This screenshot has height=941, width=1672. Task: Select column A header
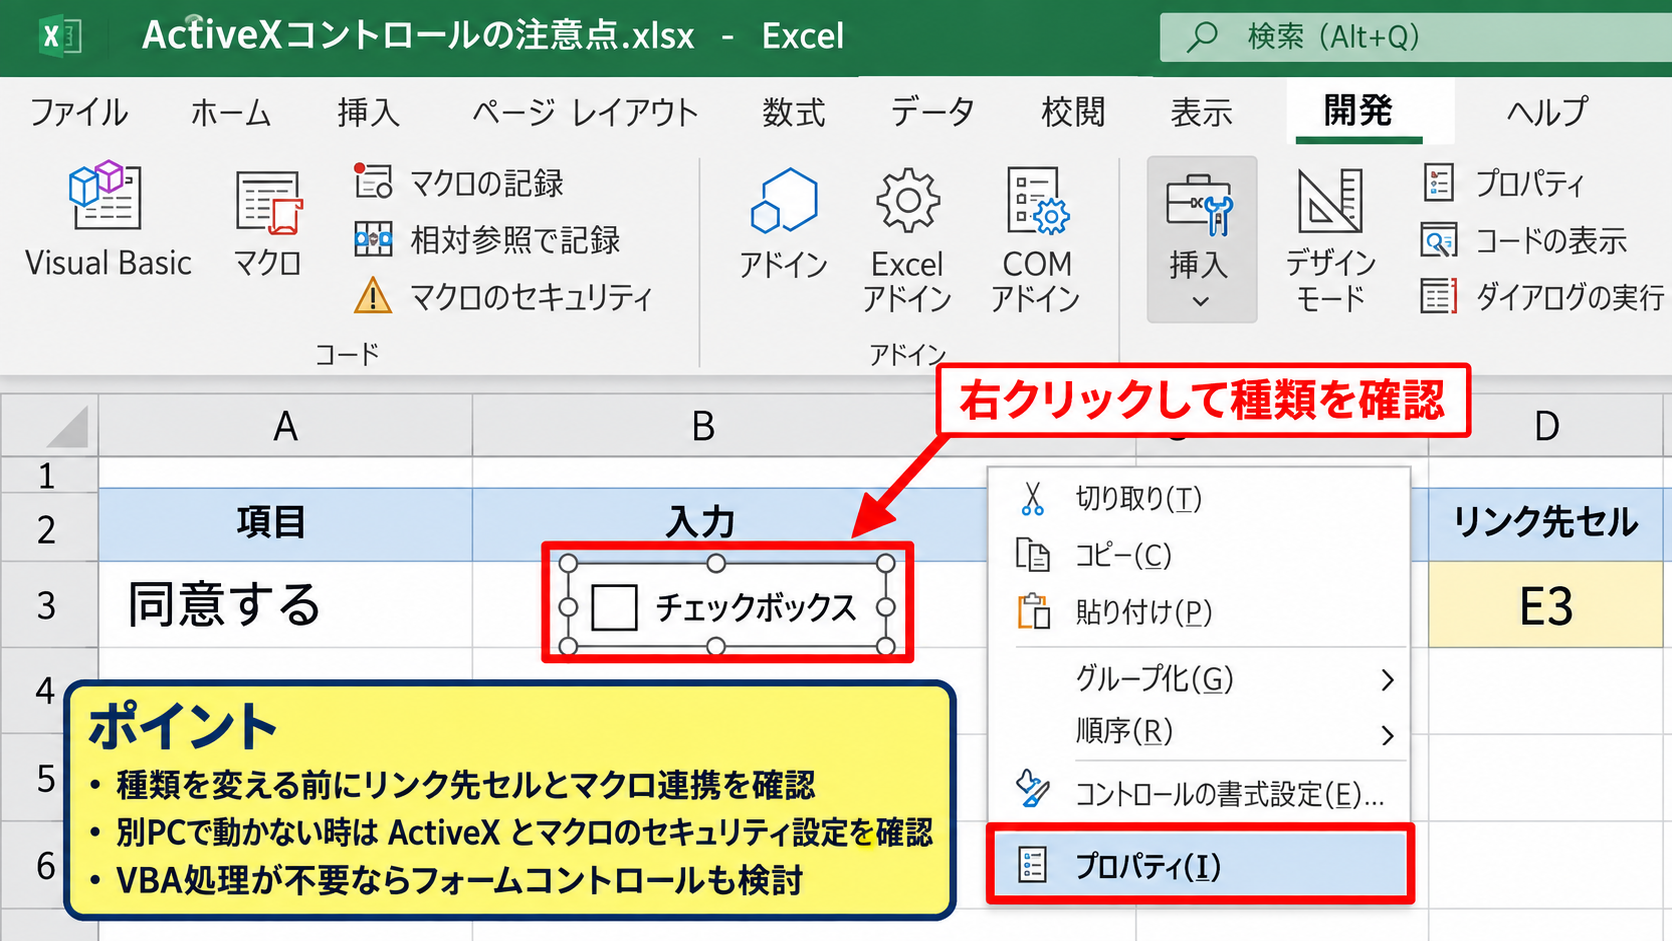pyautogui.click(x=285, y=426)
